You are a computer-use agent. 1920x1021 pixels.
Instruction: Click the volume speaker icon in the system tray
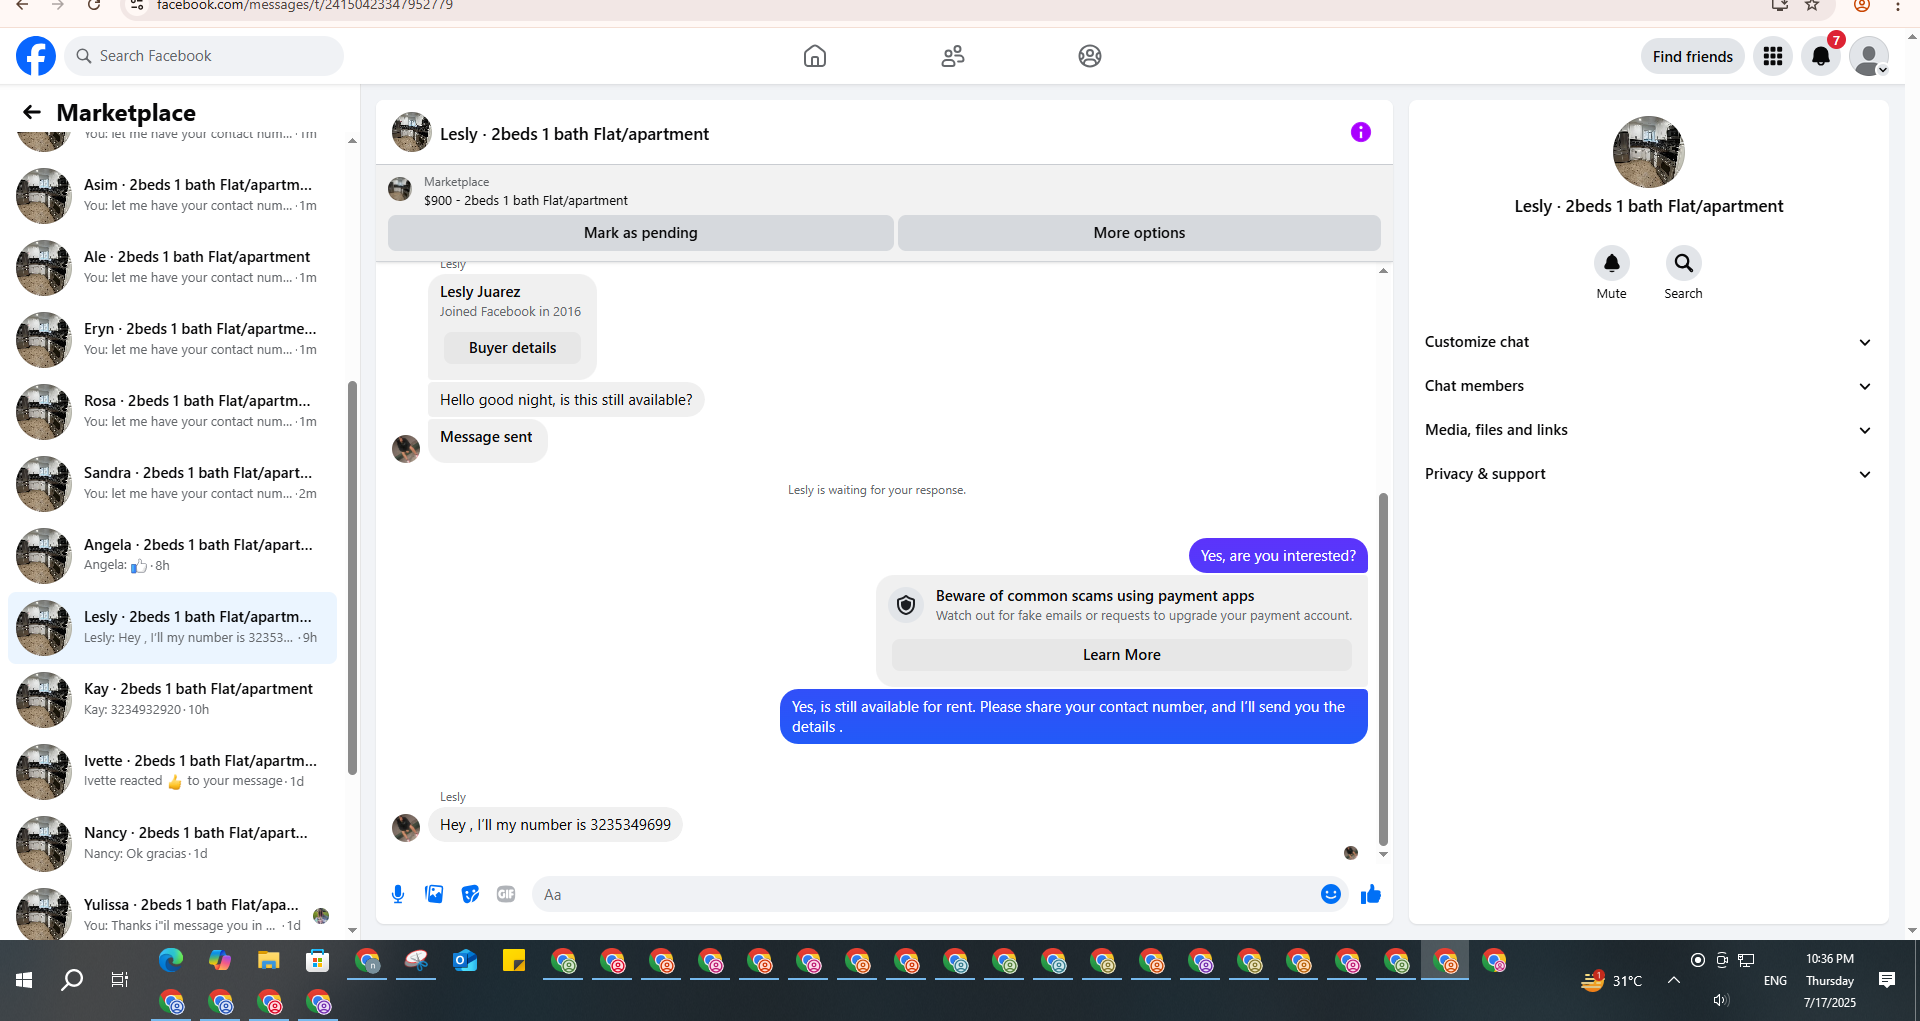(1720, 1000)
